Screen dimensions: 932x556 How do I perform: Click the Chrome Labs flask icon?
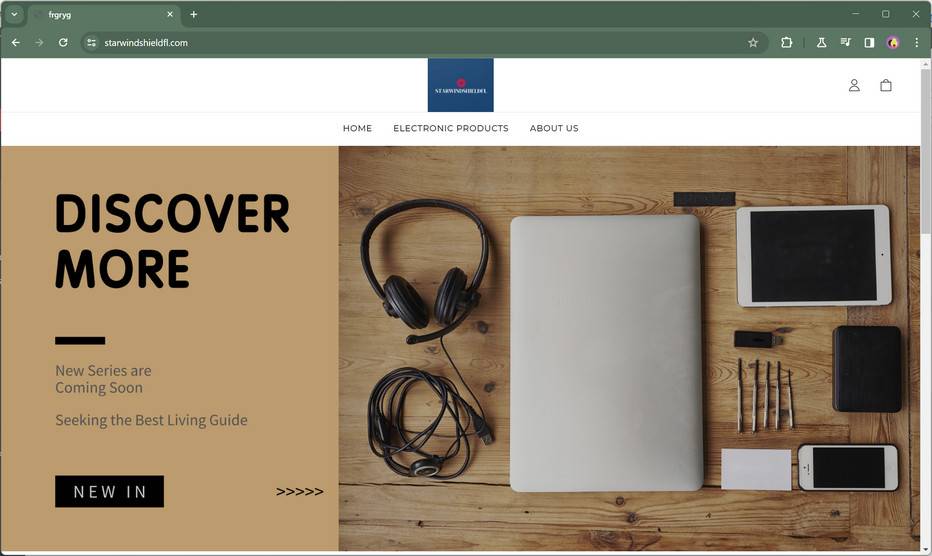(x=821, y=43)
